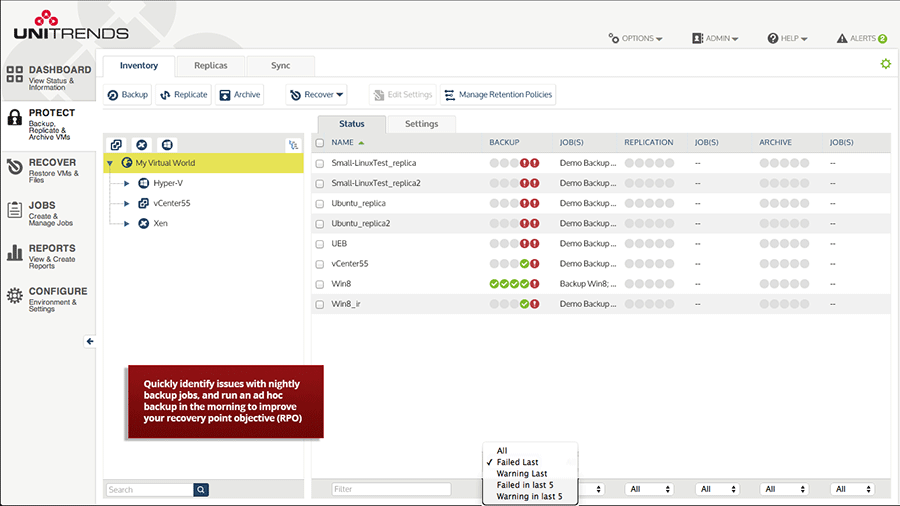The image size is (900, 506).
Task: Check the Win8_ir row checkbox
Action: [320, 304]
